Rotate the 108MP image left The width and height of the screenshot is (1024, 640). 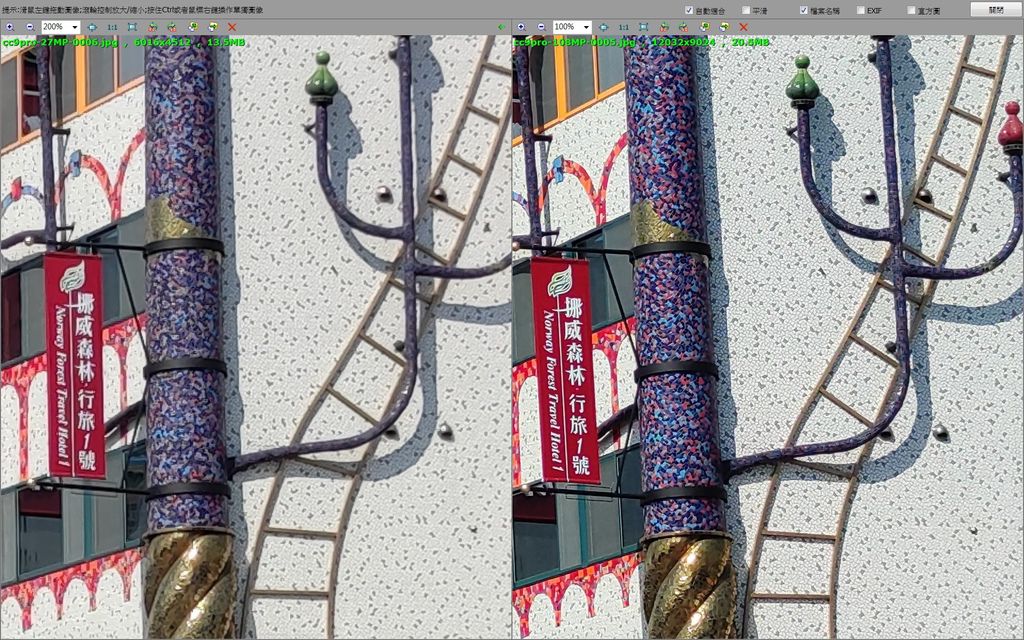coord(664,27)
